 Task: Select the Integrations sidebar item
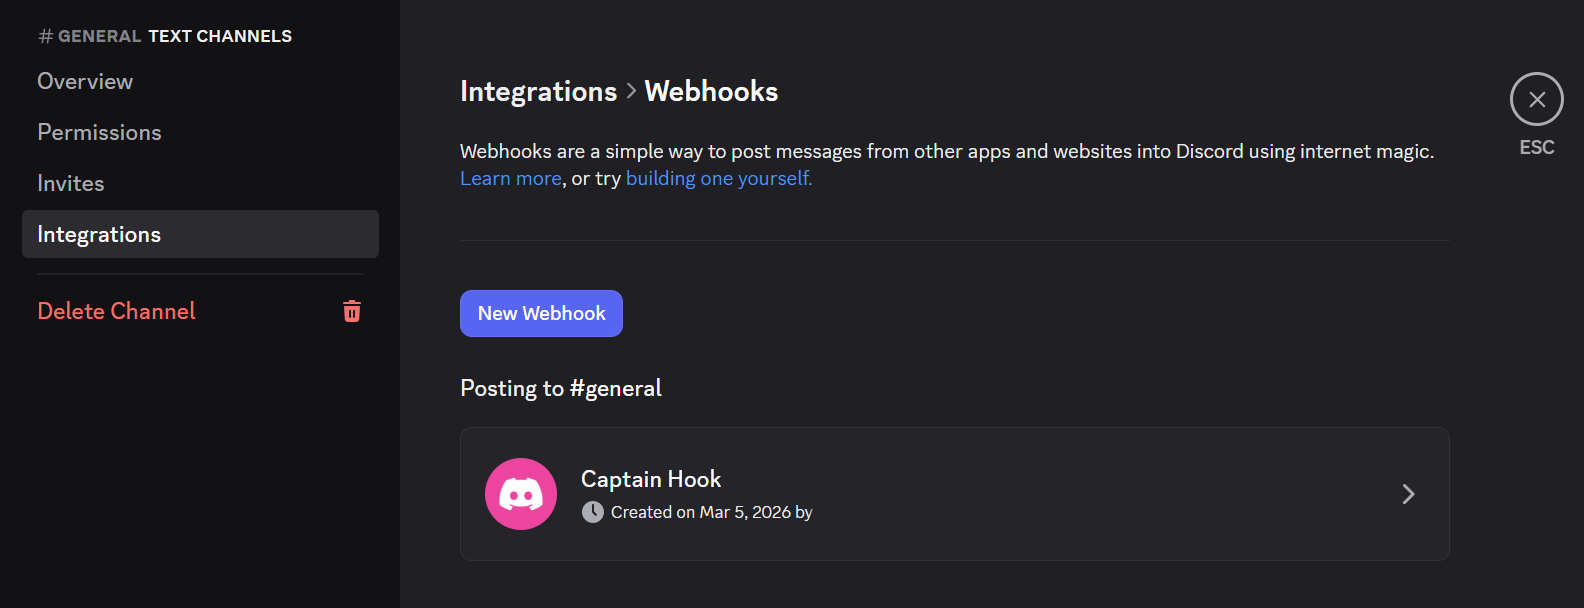pos(200,234)
